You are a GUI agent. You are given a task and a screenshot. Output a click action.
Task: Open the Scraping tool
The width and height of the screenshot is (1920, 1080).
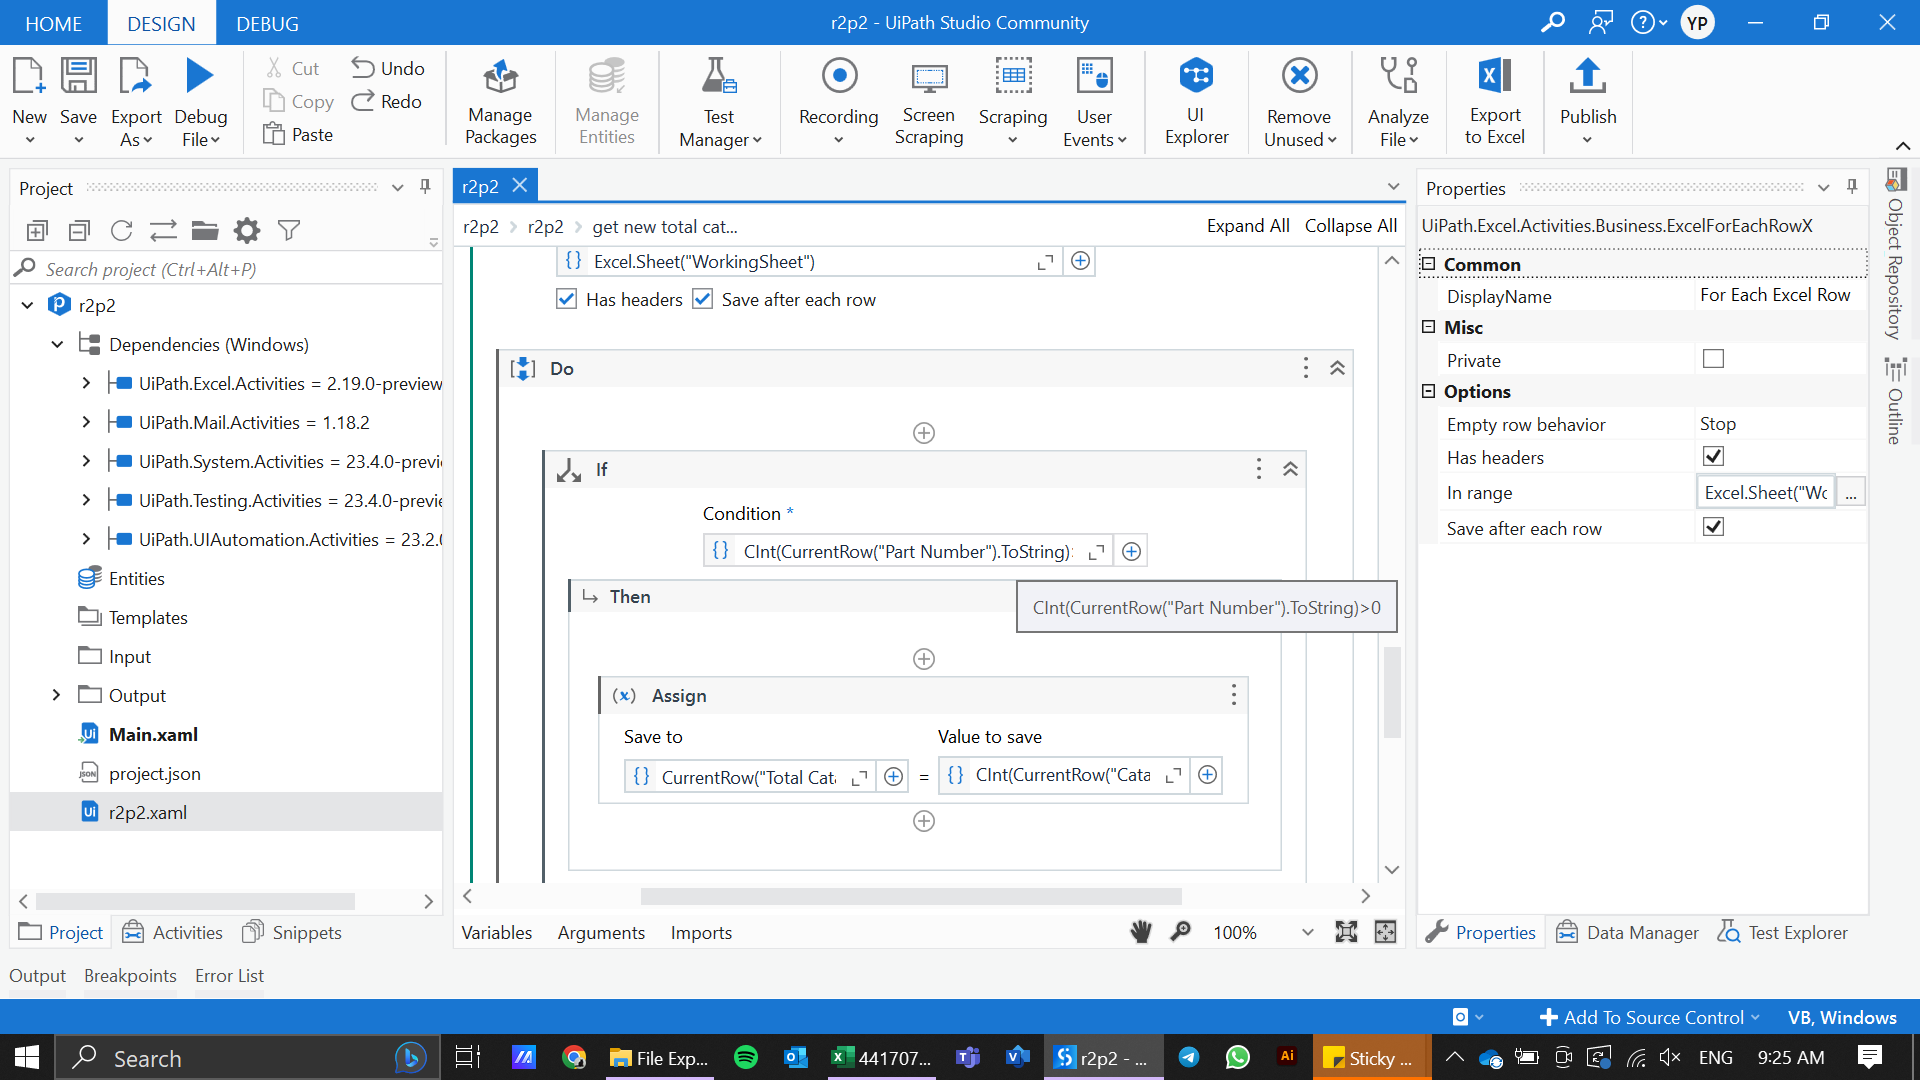[x=1012, y=102]
